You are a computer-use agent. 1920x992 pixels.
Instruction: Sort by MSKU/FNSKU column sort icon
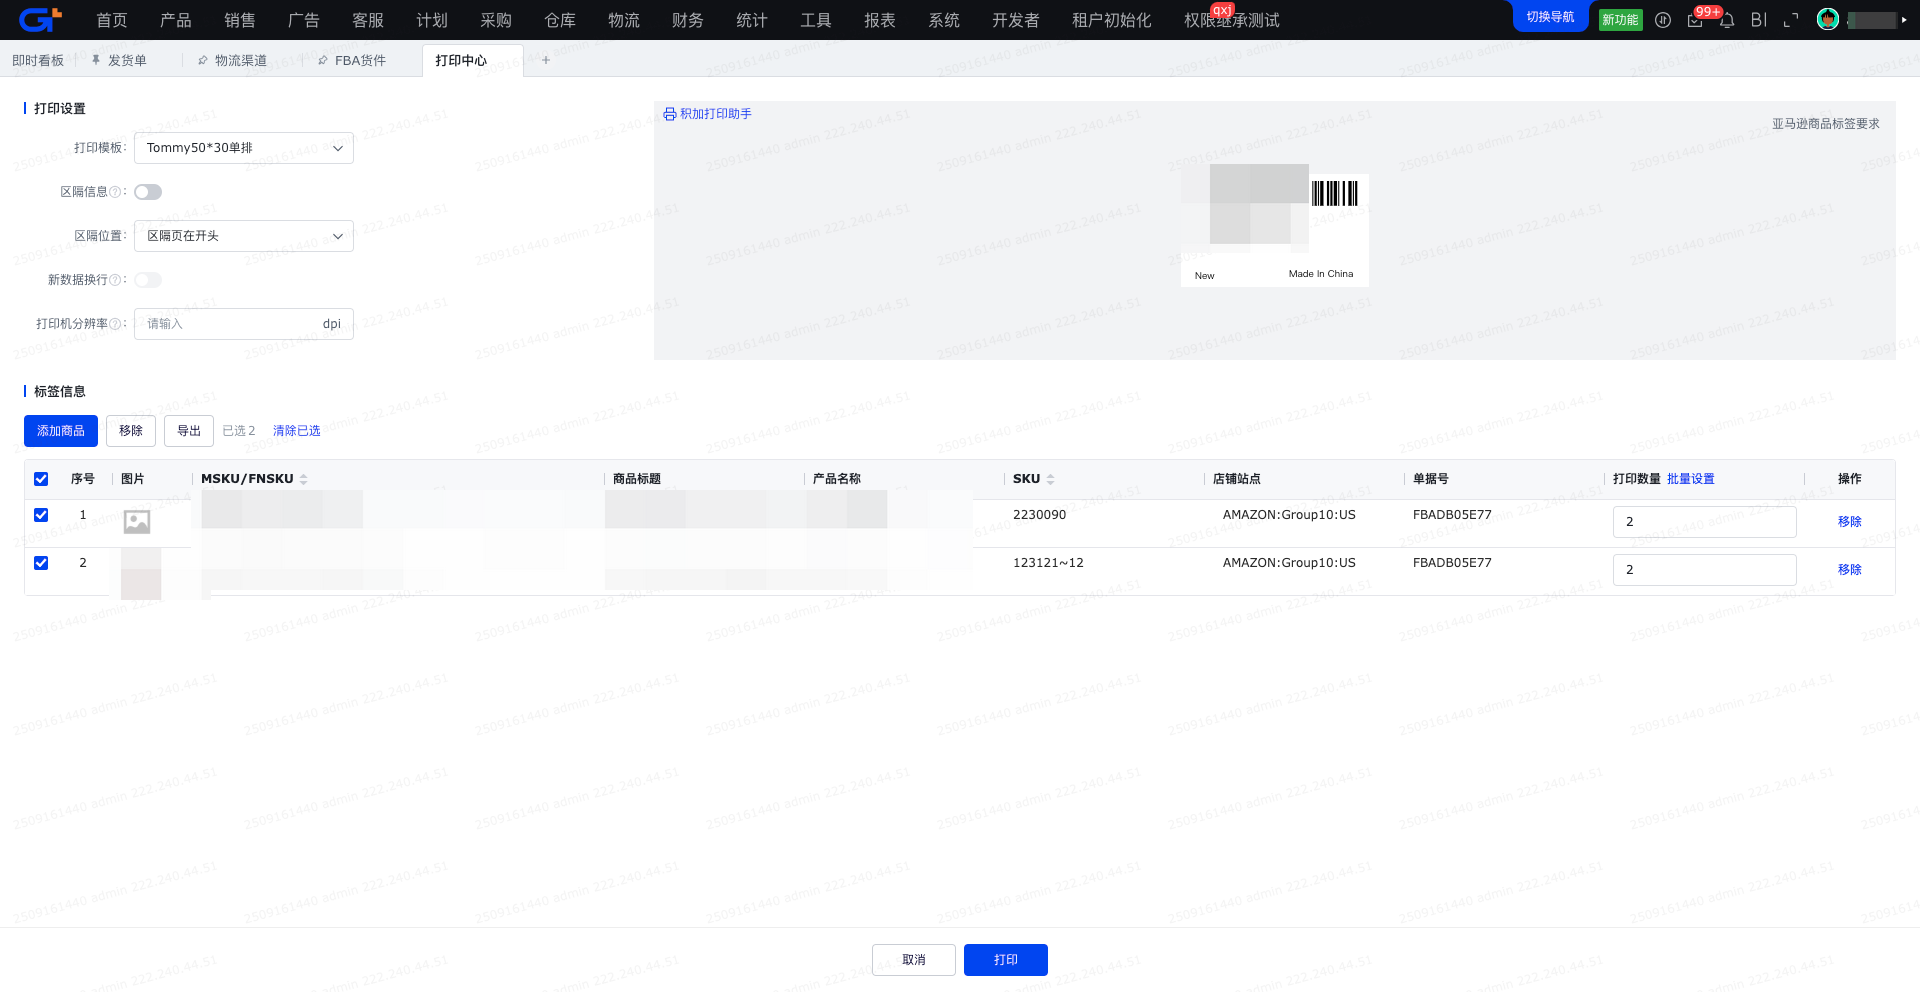tap(304, 479)
